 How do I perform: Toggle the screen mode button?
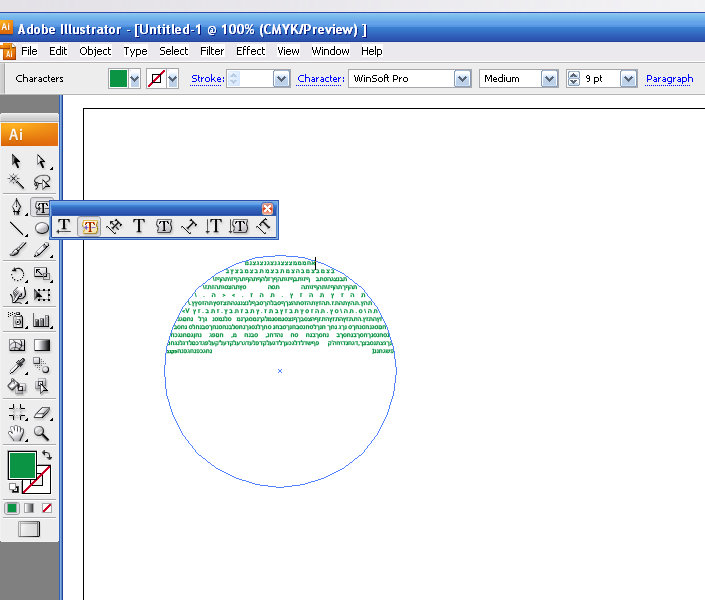click(29, 529)
